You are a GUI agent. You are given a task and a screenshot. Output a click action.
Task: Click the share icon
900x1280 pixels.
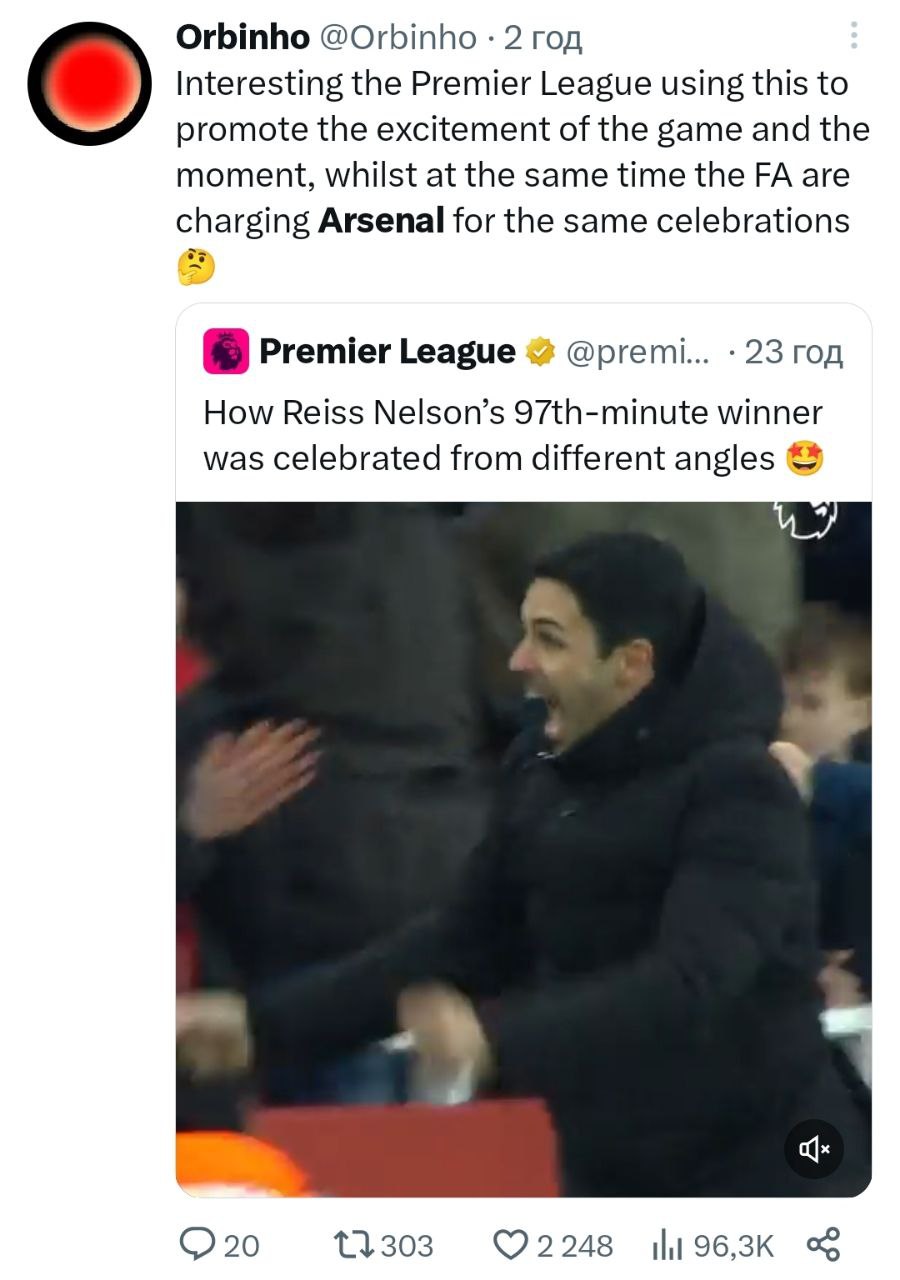point(822,1244)
